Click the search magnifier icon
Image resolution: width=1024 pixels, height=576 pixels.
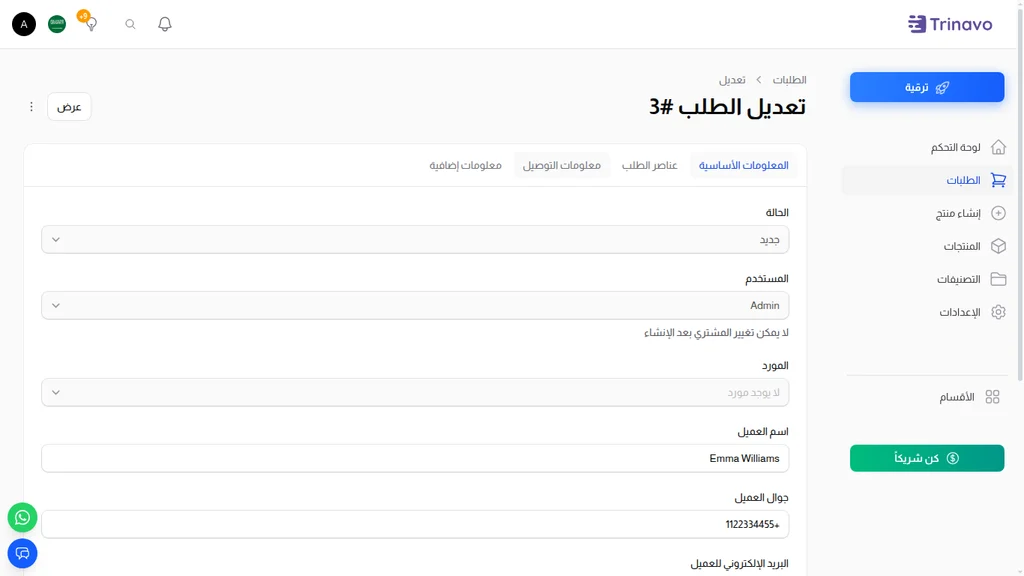coord(131,24)
